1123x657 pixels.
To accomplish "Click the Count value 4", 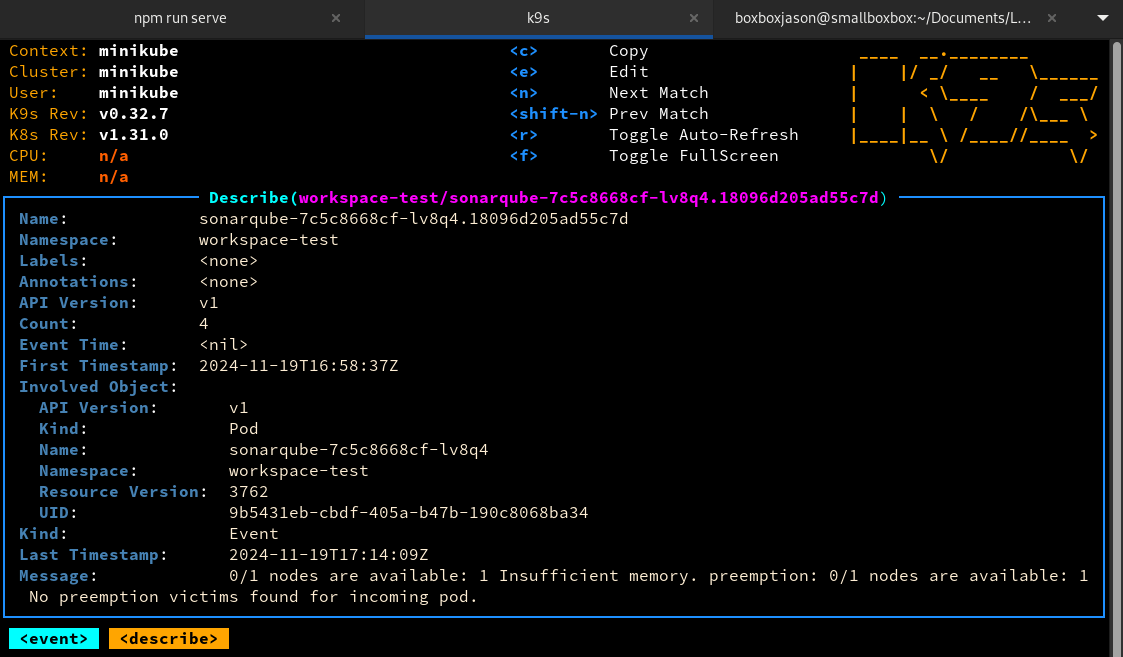I will pyautogui.click(x=203, y=323).
